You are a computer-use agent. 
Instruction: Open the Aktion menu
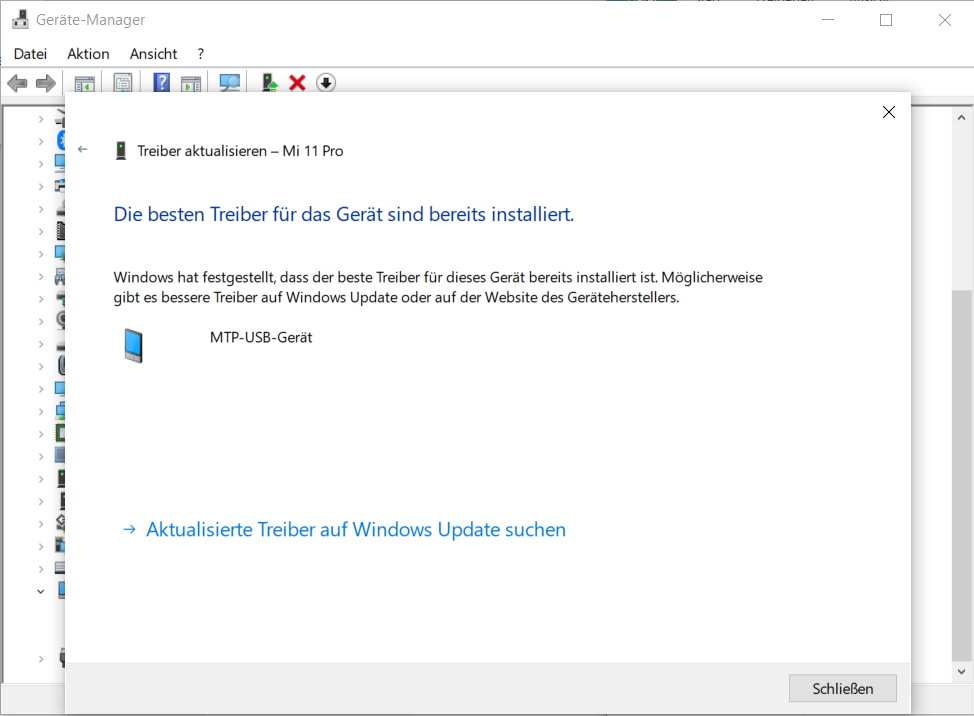pyautogui.click(x=88, y=54)
